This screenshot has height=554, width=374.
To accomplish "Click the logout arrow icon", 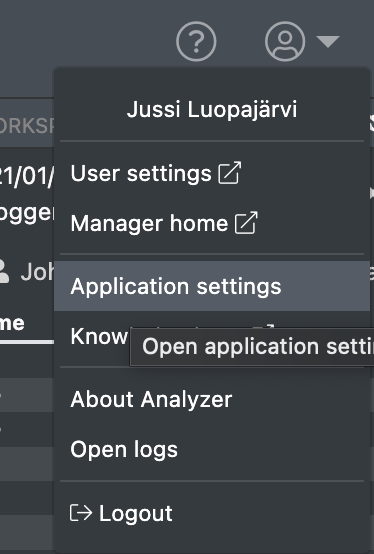I will pyautogui.click(x=81, y=513).
